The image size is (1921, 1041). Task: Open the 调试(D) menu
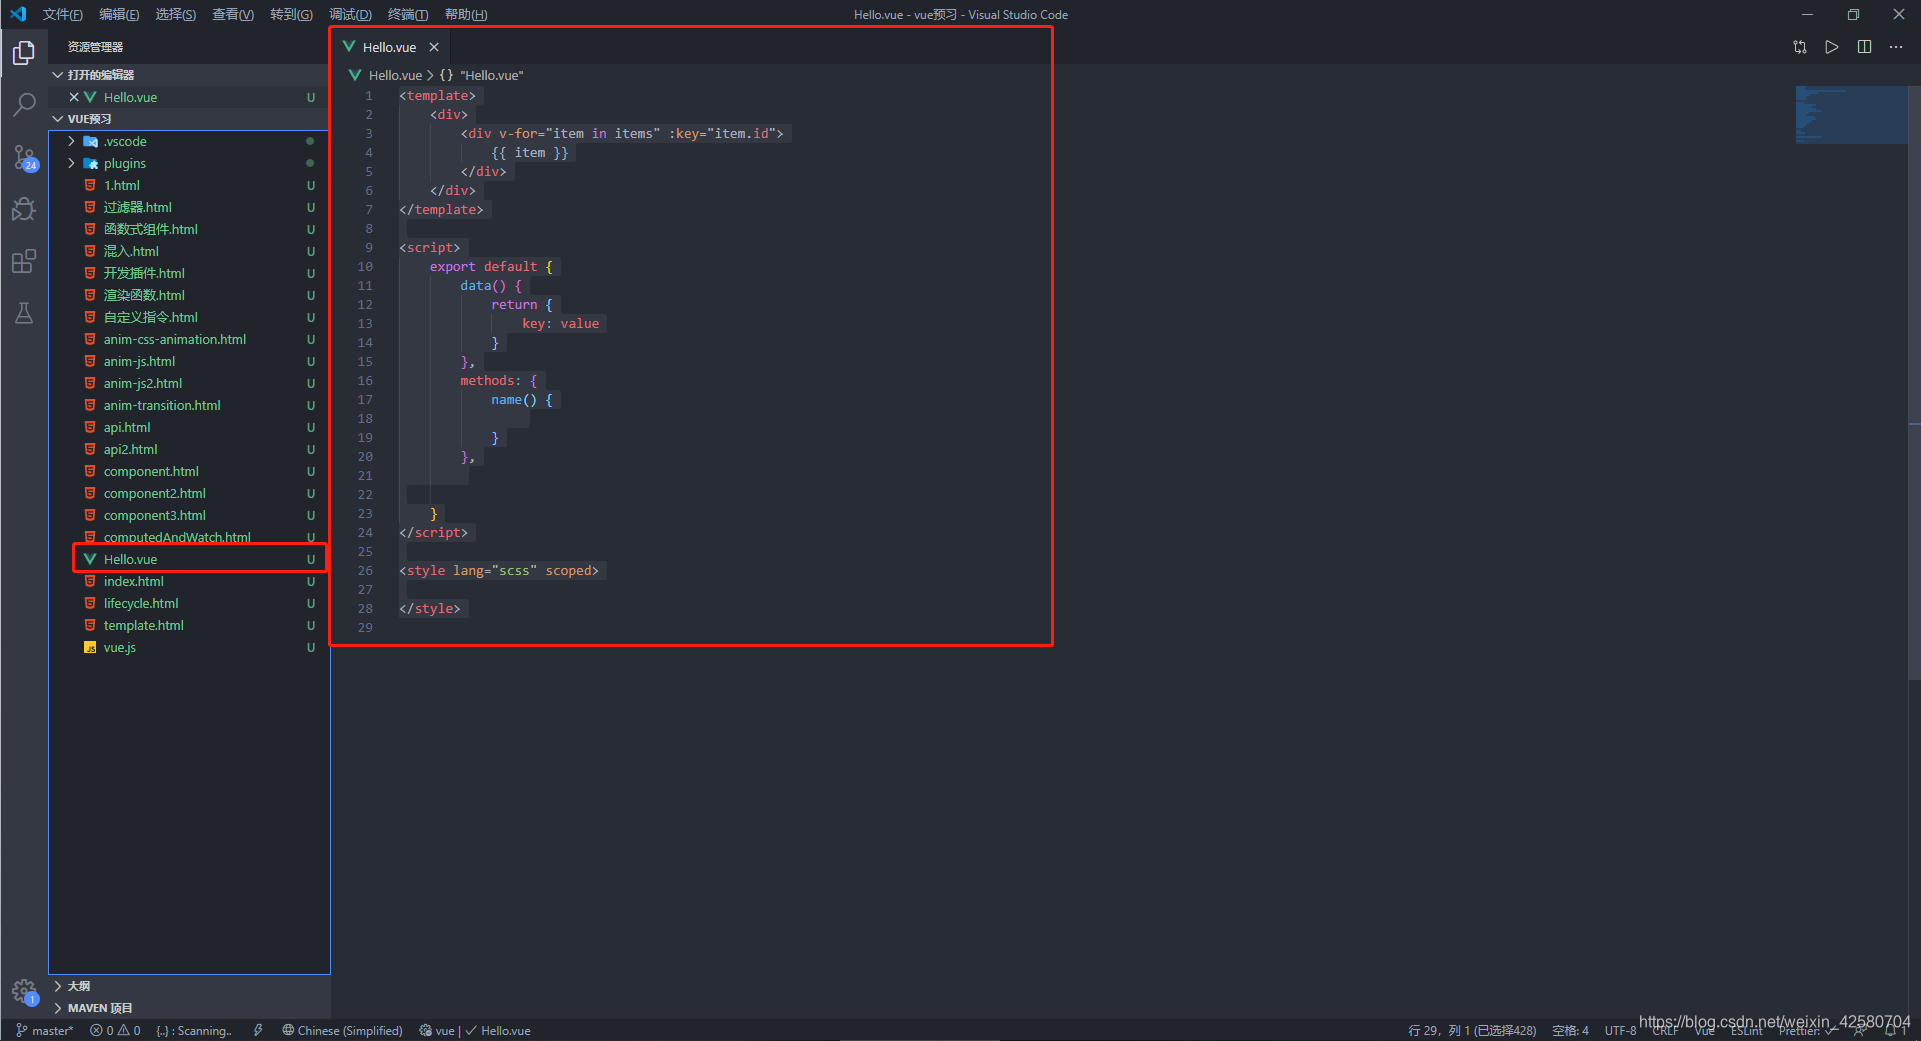click(x=350, y=14)
